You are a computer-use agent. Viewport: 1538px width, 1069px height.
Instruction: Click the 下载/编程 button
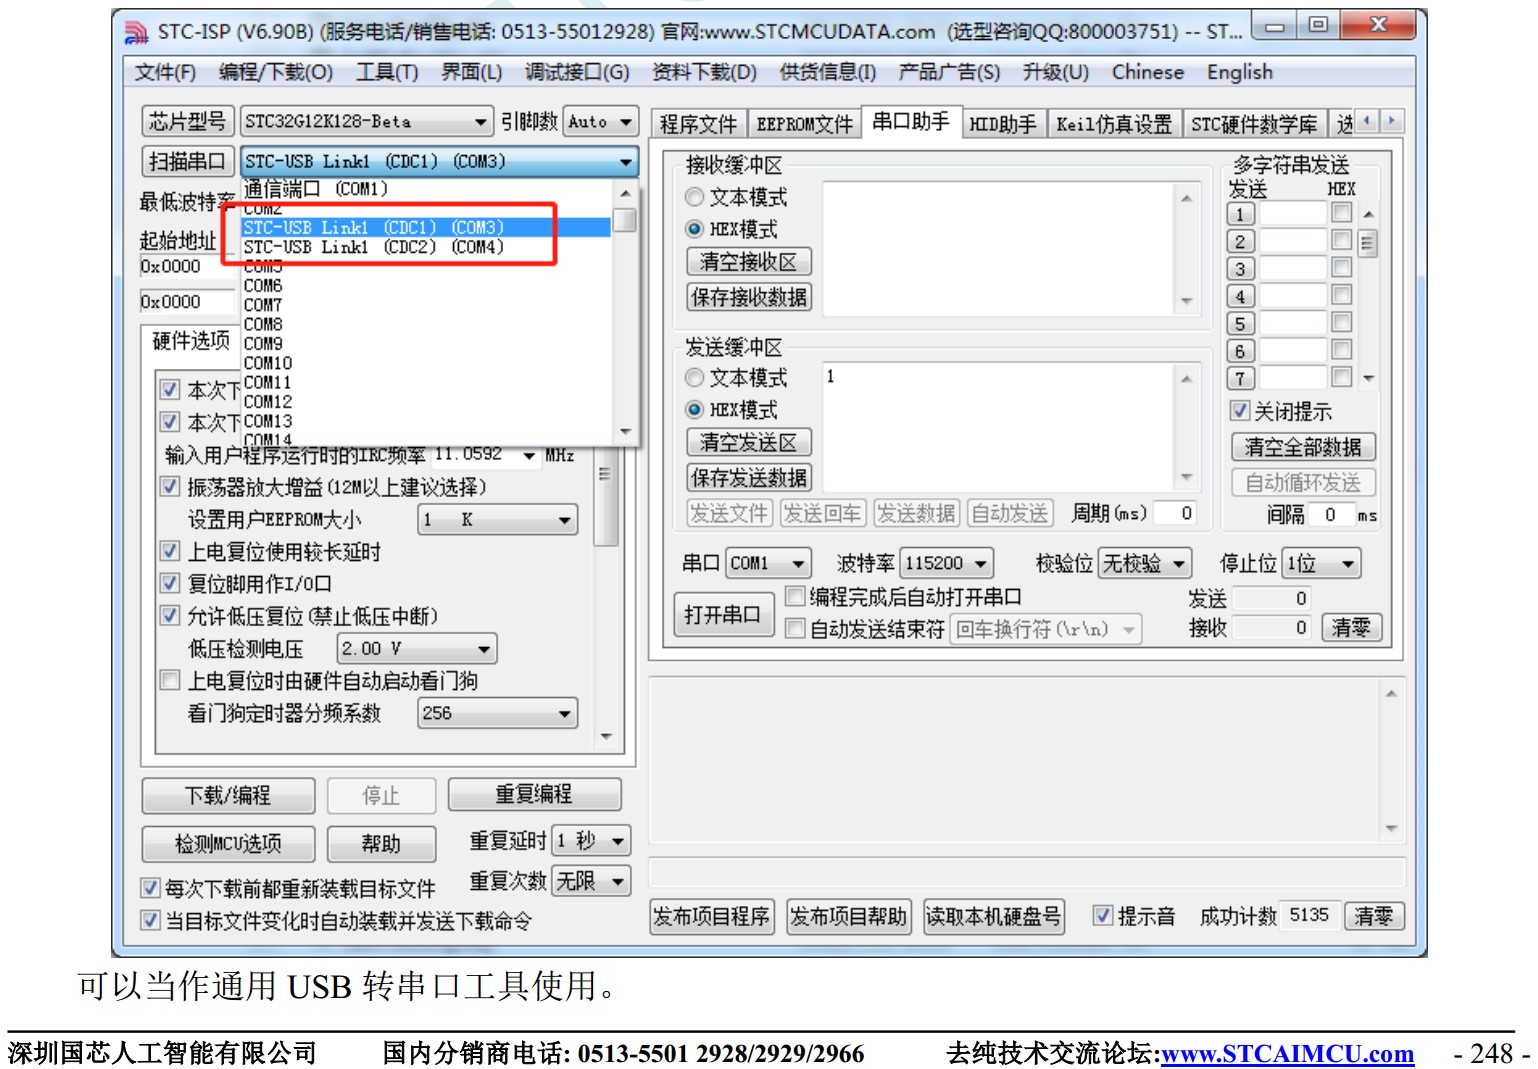228,796
